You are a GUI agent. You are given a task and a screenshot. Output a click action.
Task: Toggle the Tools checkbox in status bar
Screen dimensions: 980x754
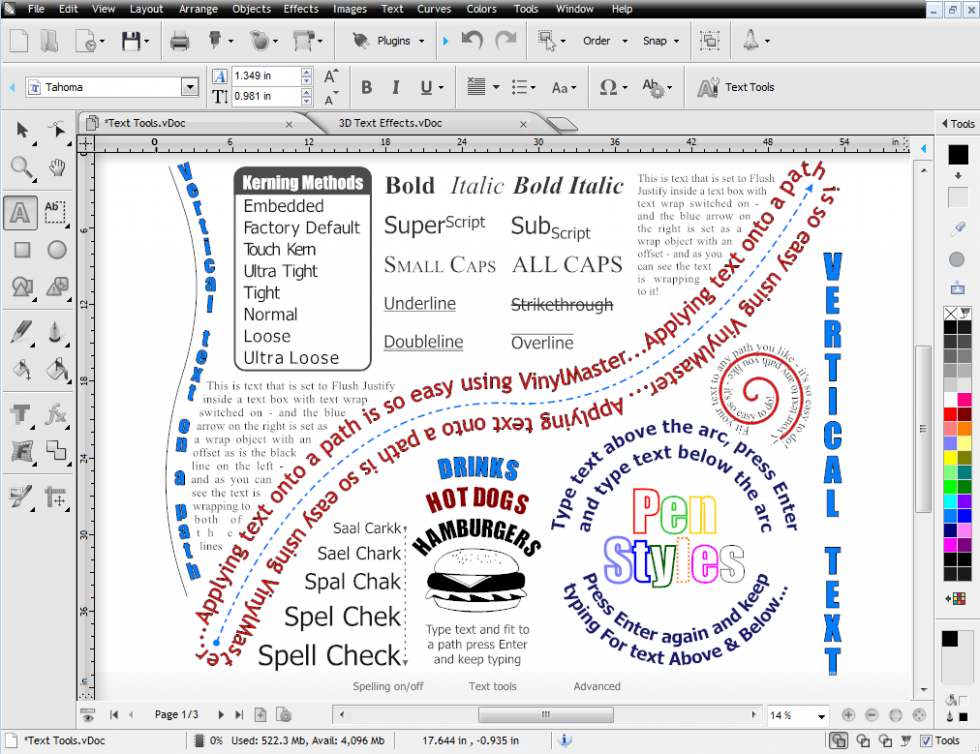point(924,741)
